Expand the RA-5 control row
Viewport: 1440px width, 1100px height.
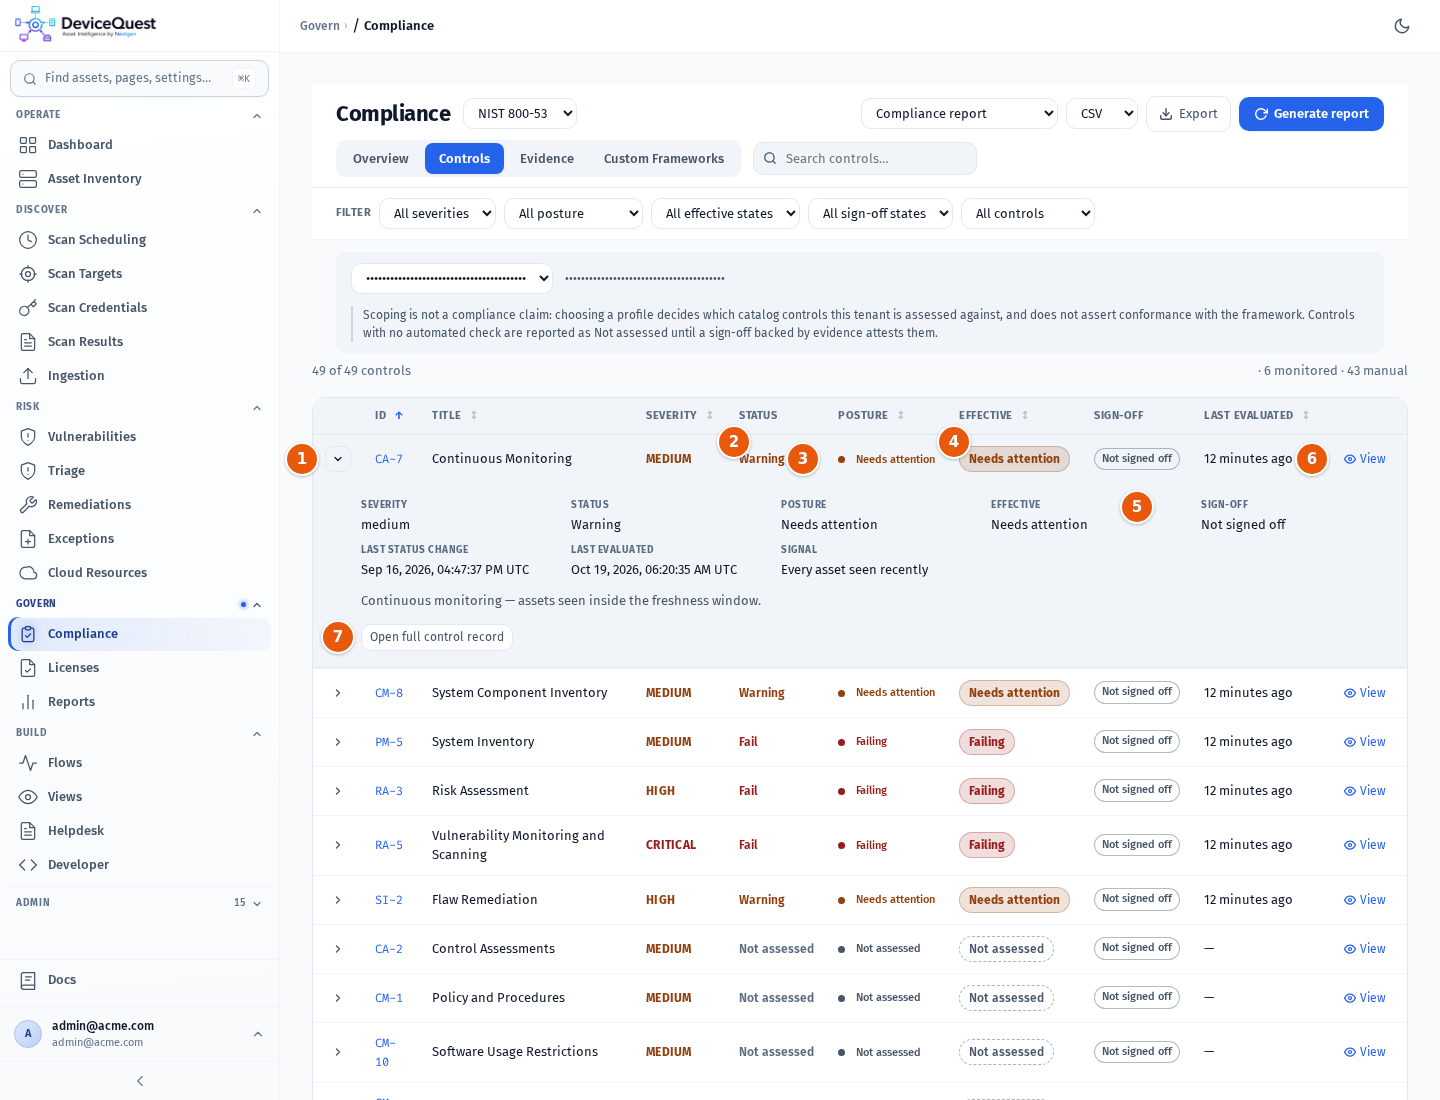tap(338, 845)
